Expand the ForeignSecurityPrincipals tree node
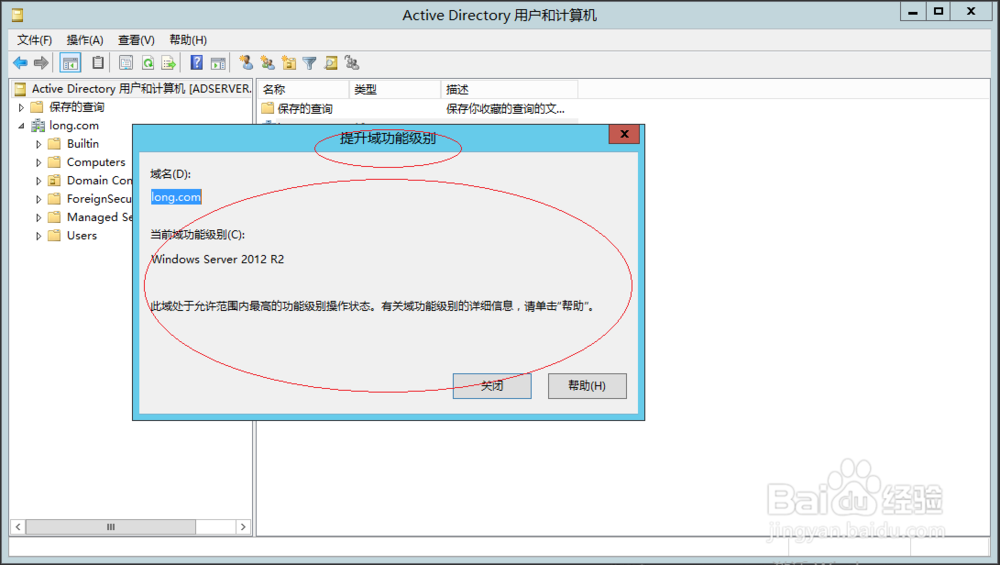The width and height of the screenshot is (1000, 565). (x=38, y=199)
